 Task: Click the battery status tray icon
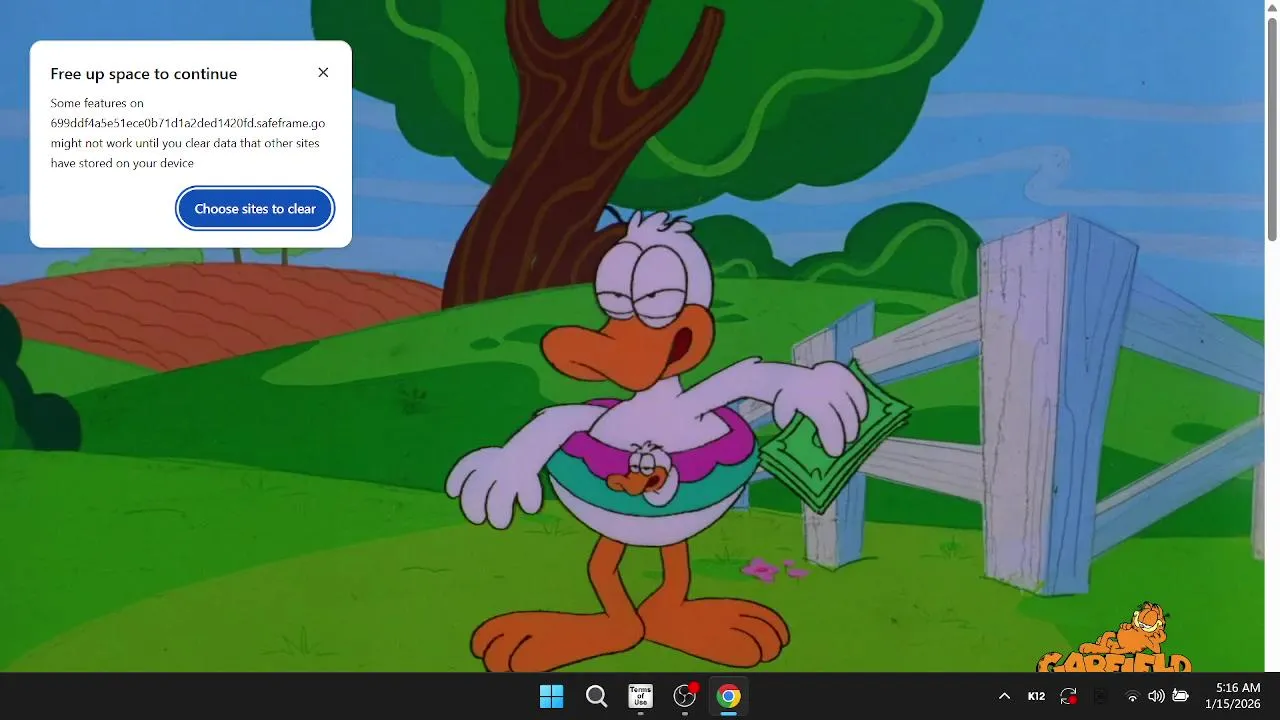1180,696
